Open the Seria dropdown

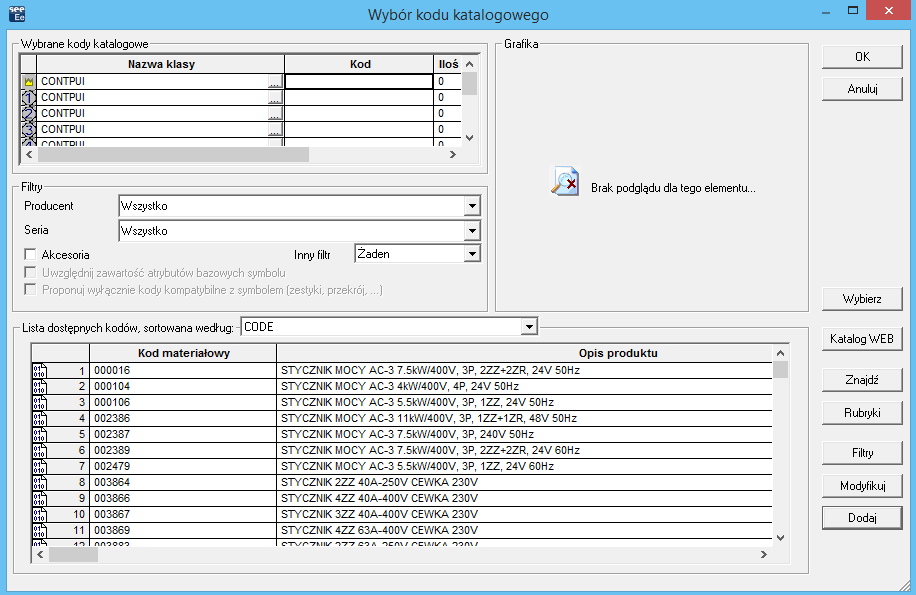472,231
